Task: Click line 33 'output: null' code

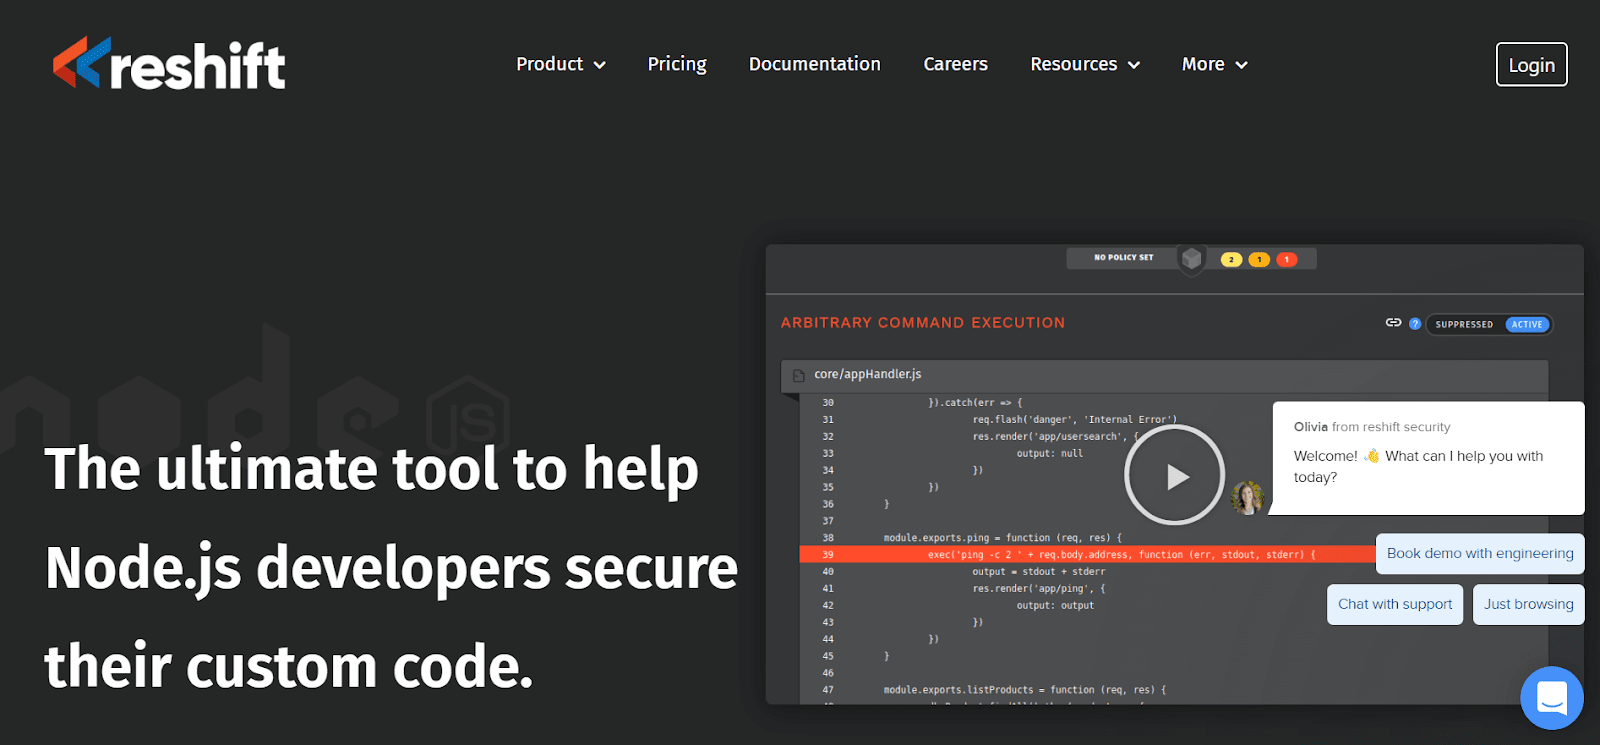Action: (1050, 454)
